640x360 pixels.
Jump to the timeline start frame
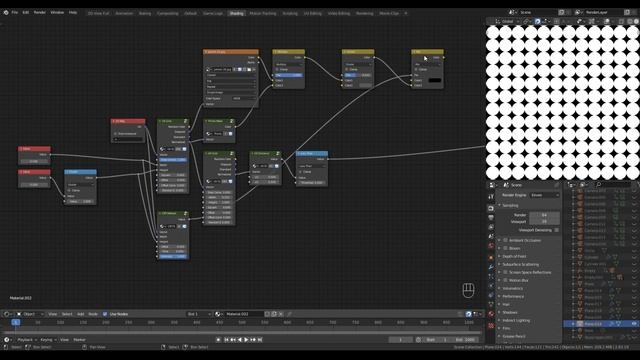[227, 340]
